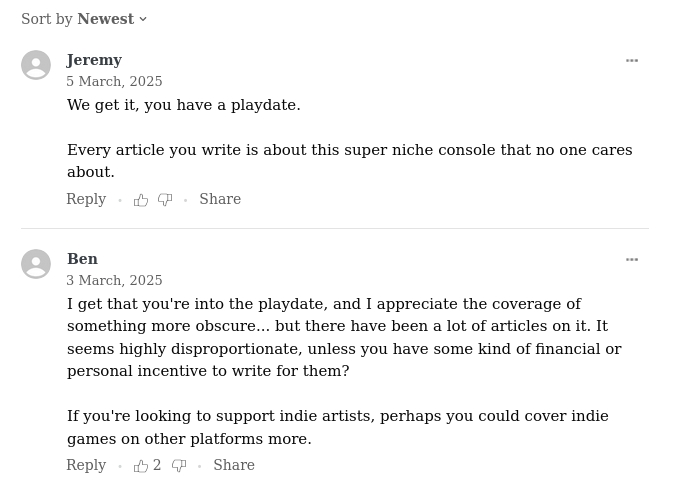676x498 pixels.
Task: Share Jeremy's comment
Action: 220,200
